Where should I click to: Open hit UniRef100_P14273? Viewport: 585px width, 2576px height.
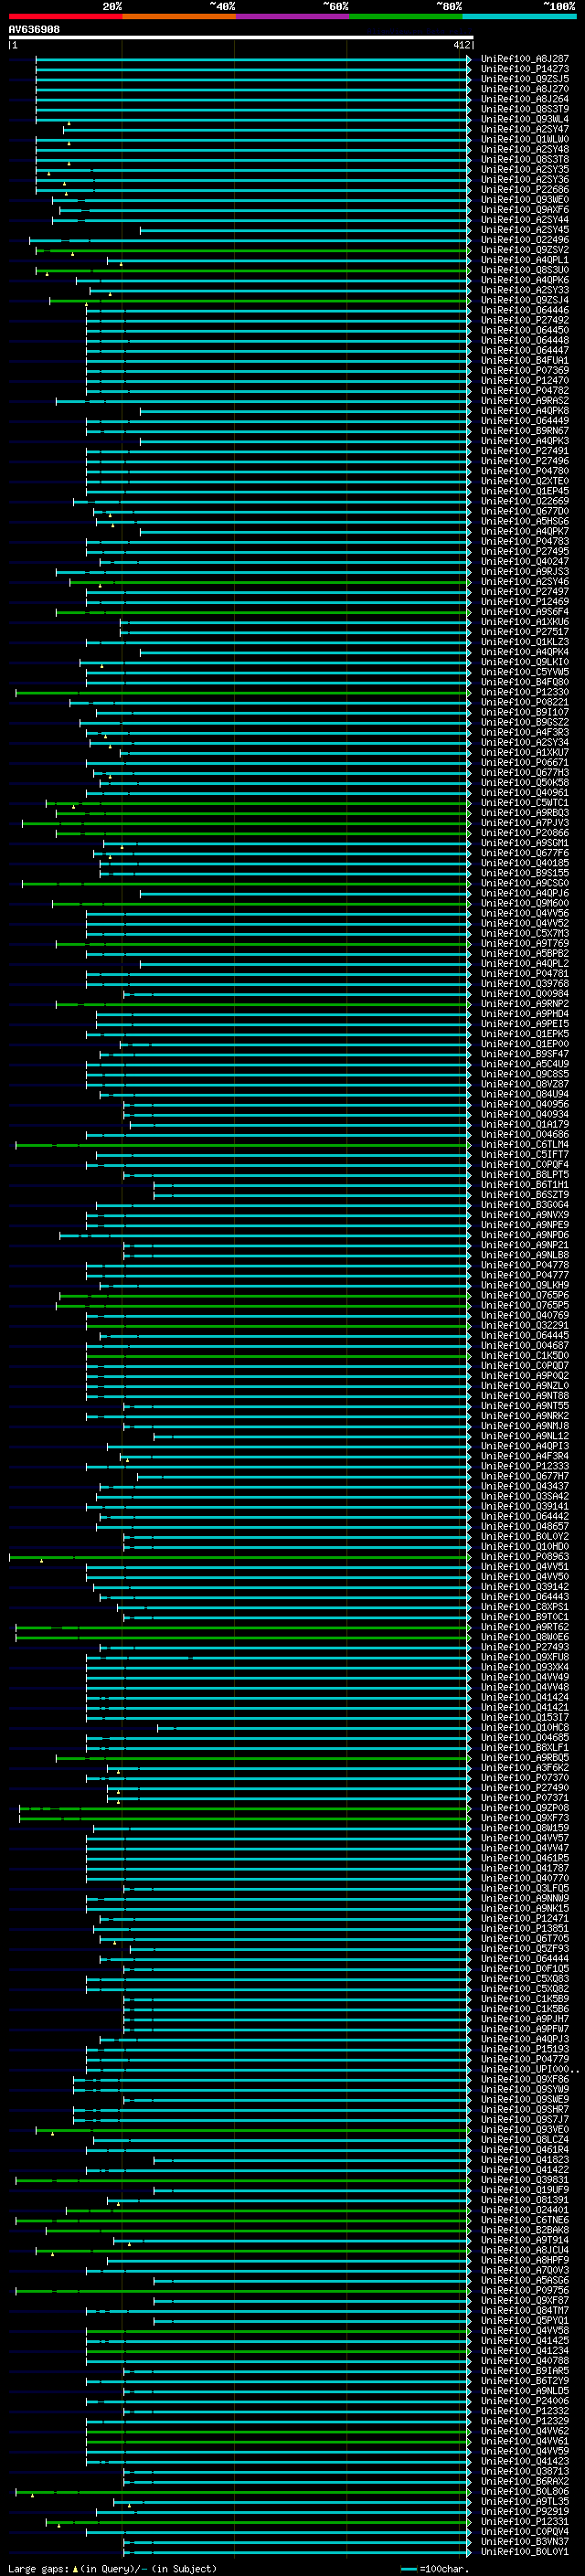(525, 69)
